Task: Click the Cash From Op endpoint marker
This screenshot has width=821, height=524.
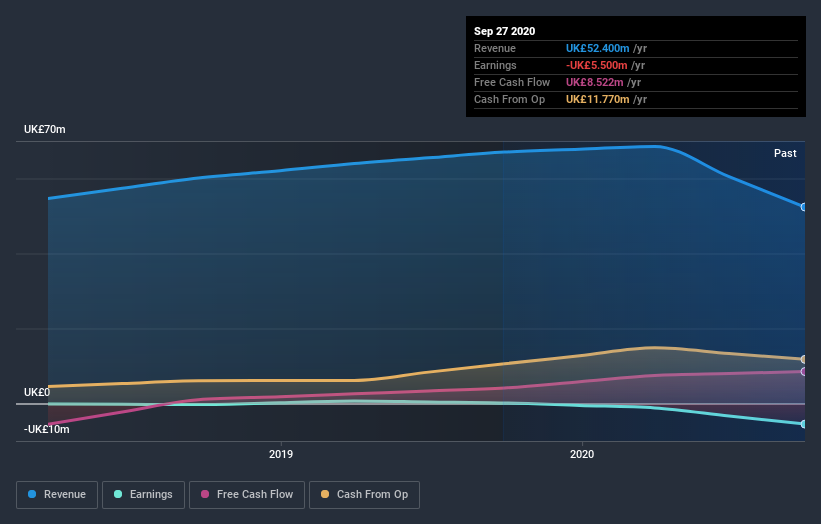Action: [804, 360]
